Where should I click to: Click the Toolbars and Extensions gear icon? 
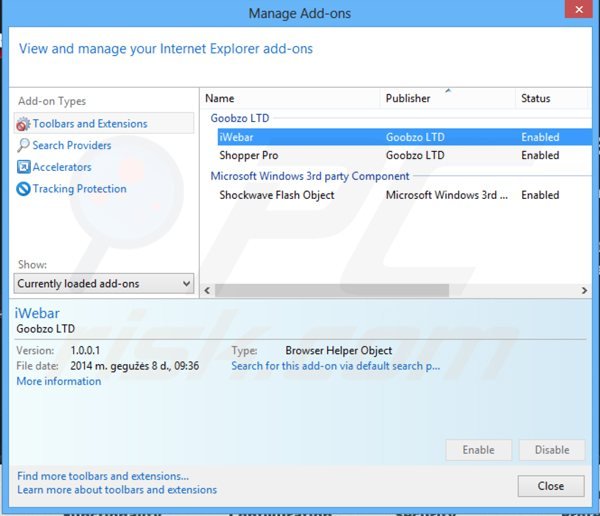[x=24, y=124]
